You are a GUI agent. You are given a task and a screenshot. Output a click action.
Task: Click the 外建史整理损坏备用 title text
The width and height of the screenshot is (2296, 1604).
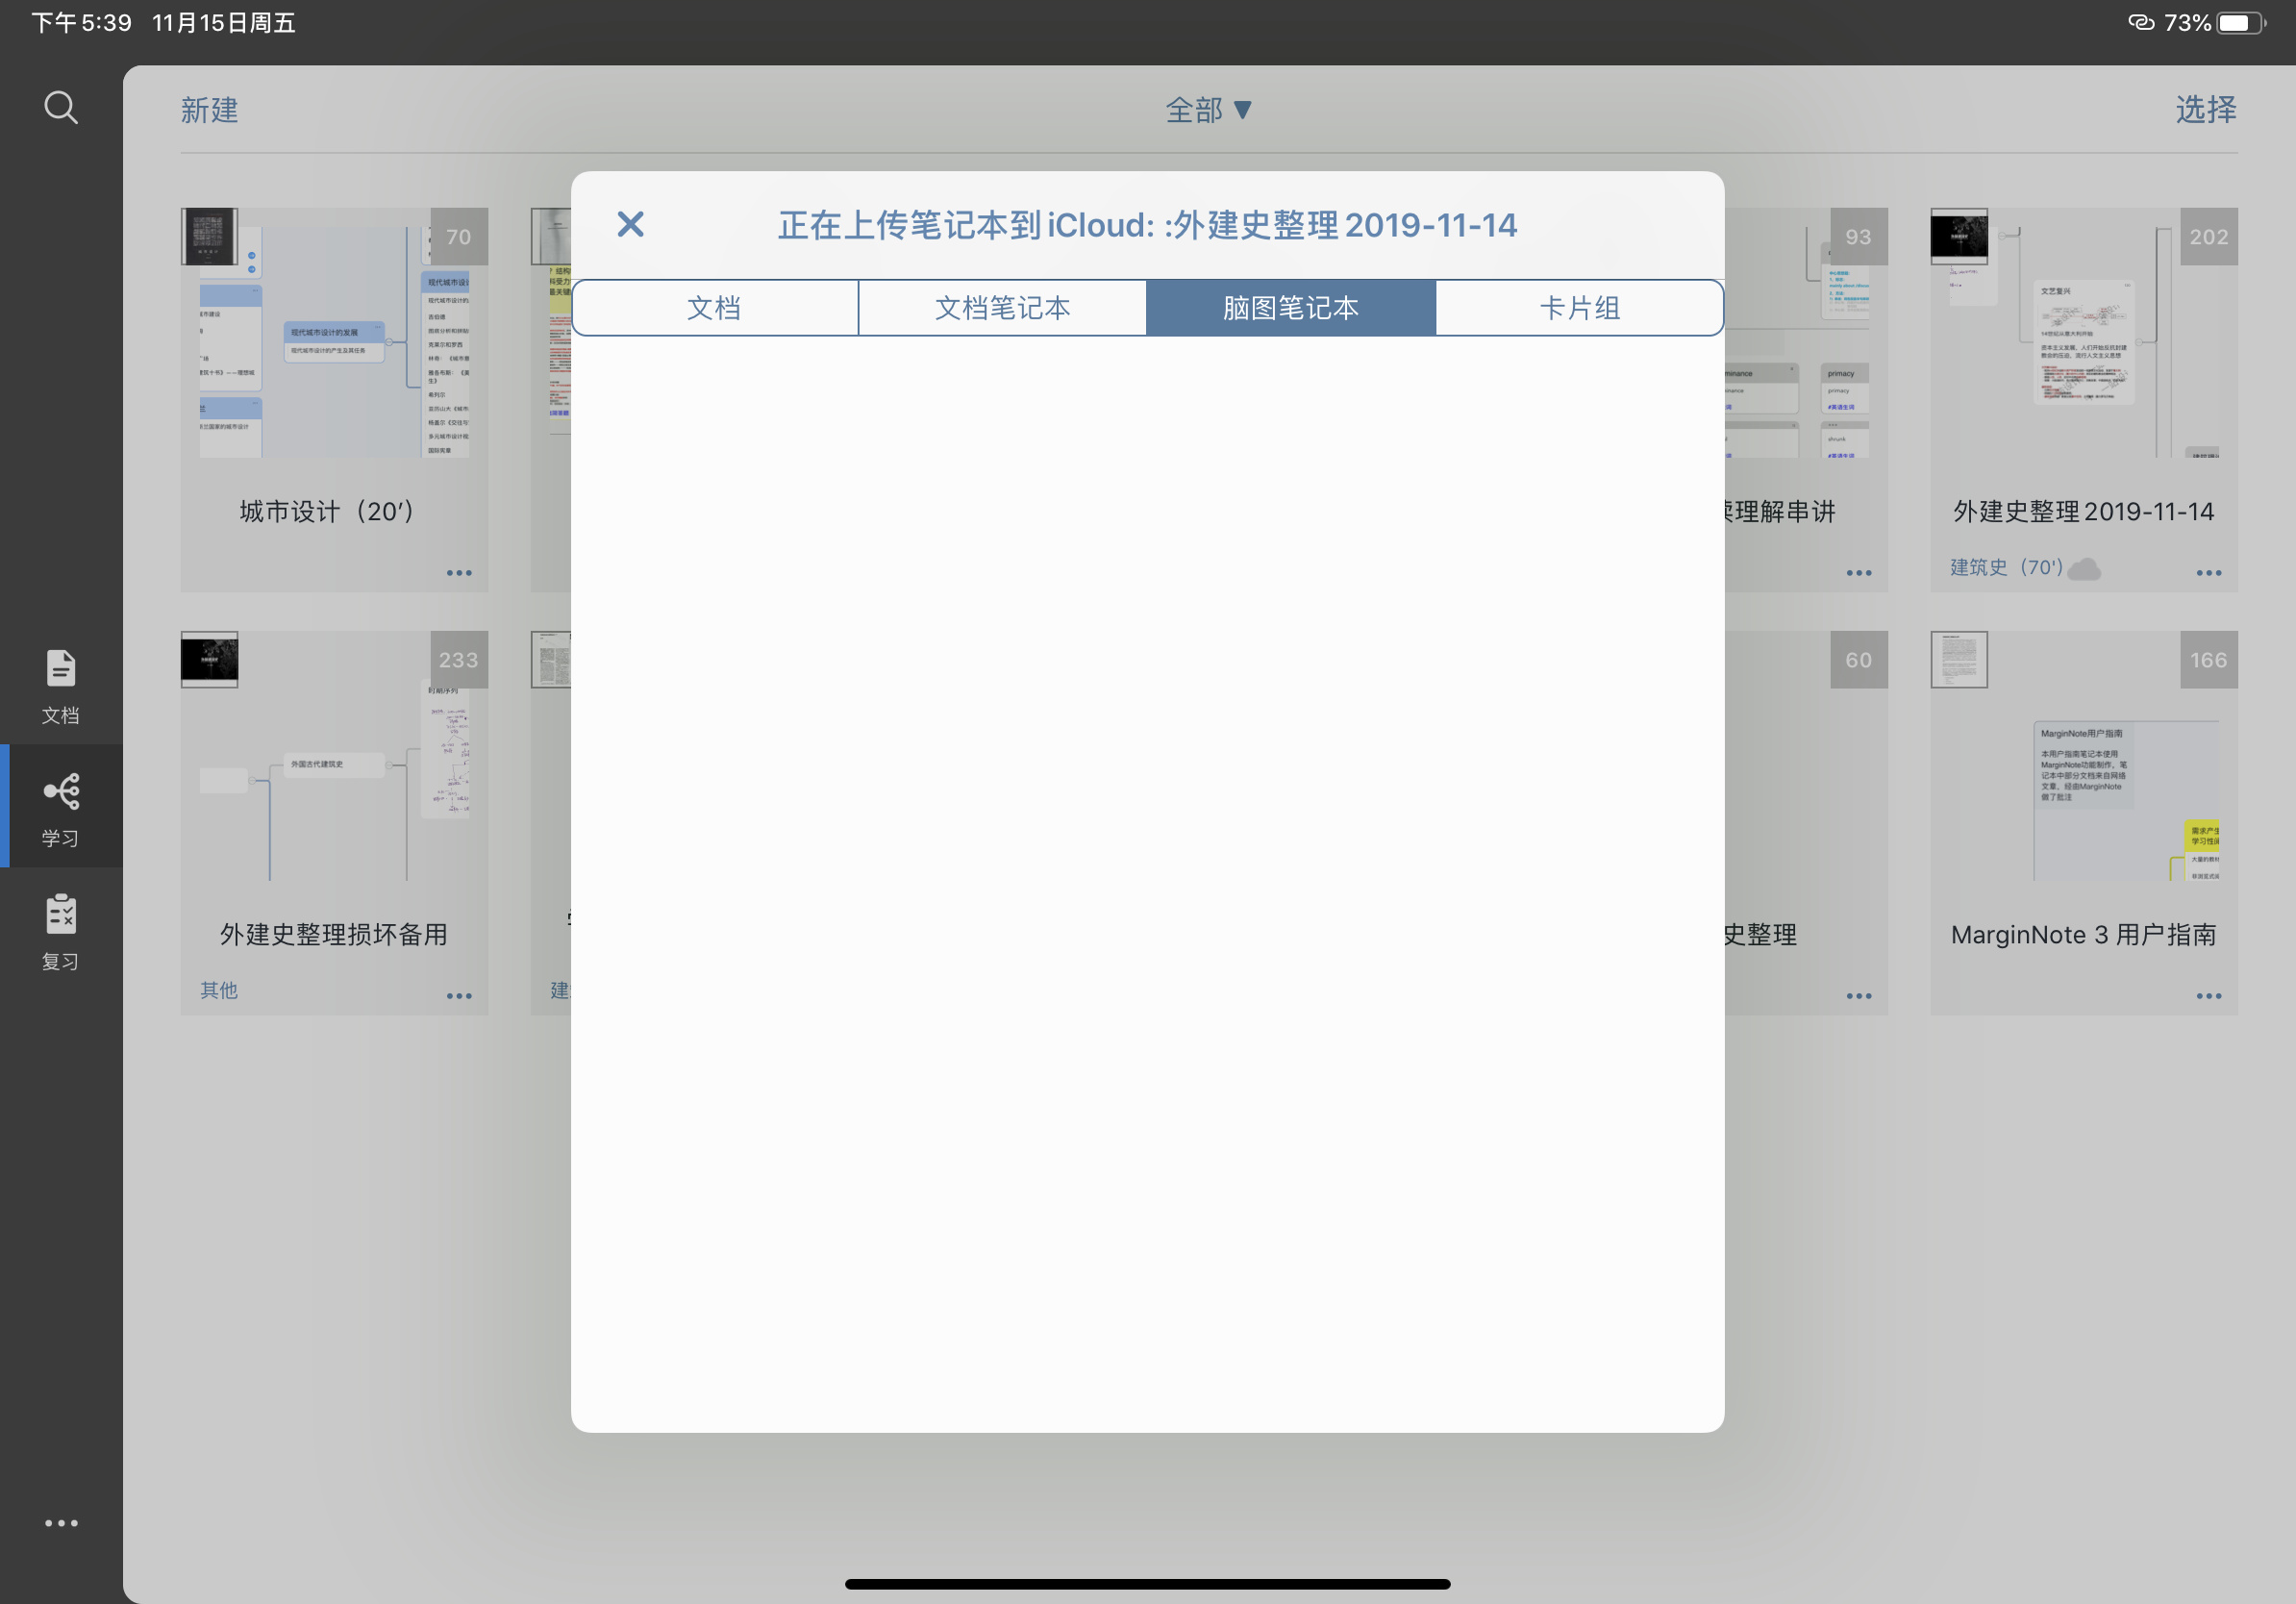[334, 935]
